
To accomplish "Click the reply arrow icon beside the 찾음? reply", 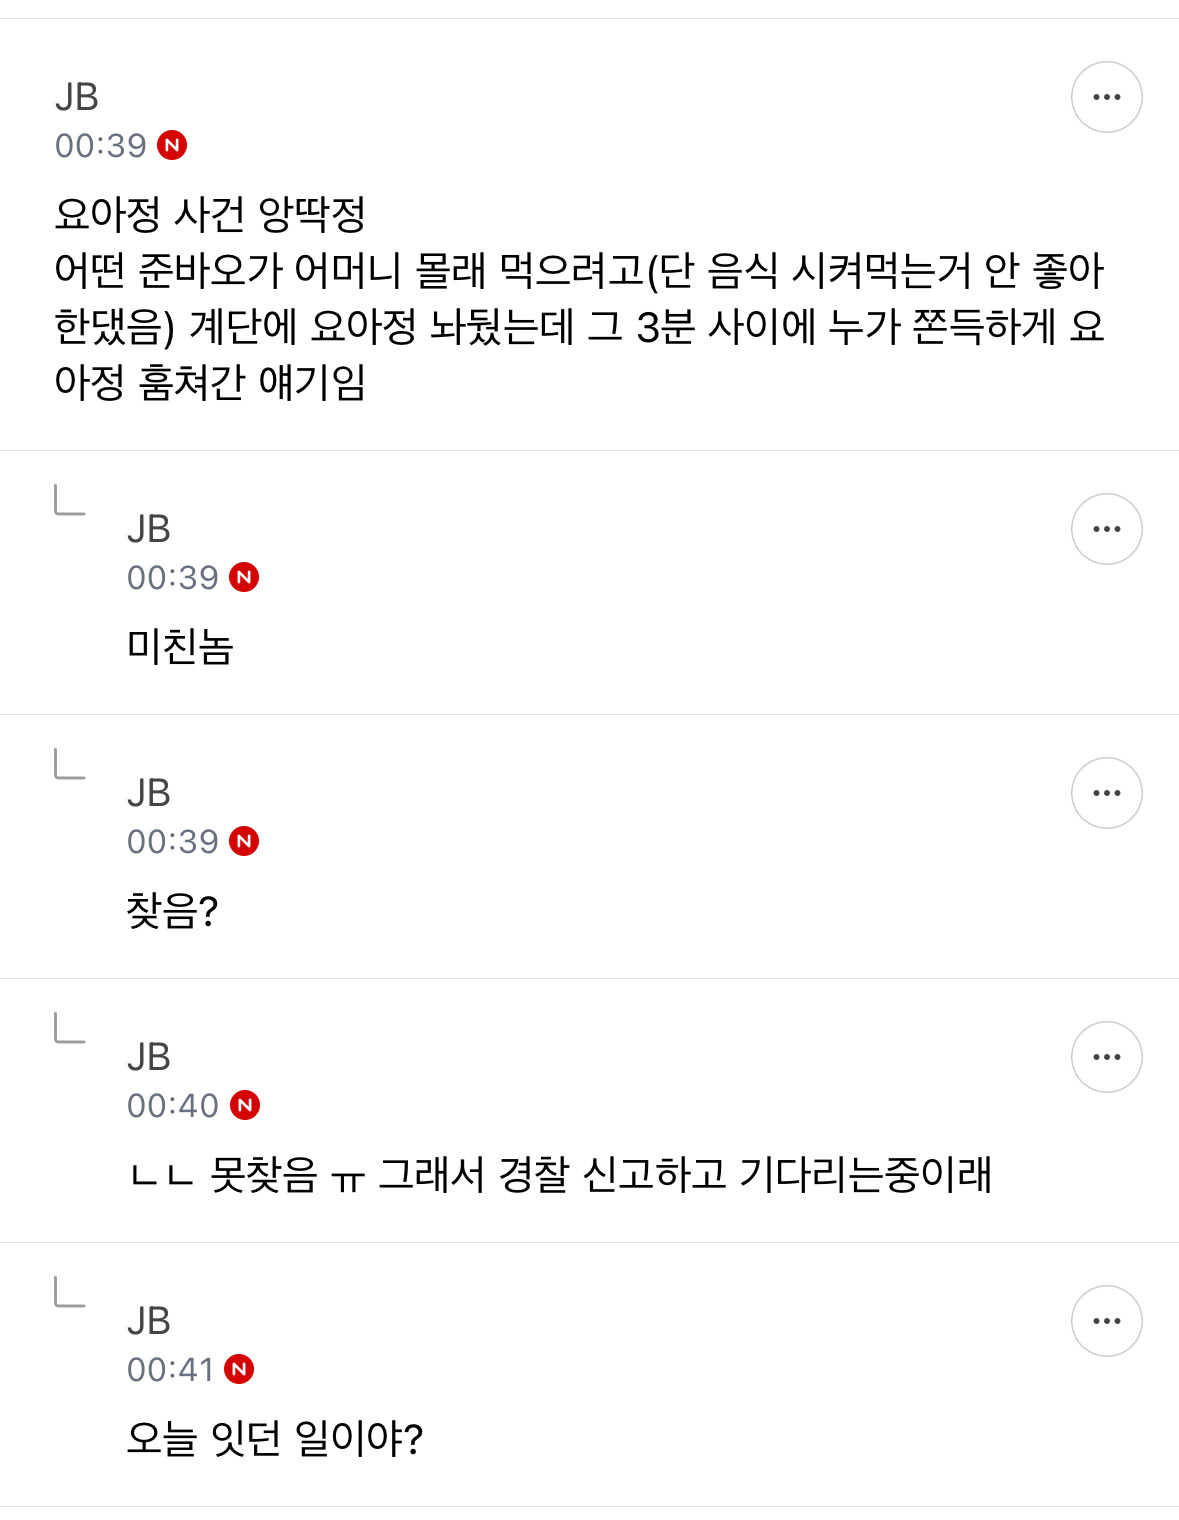I will [x=69, y=764].
